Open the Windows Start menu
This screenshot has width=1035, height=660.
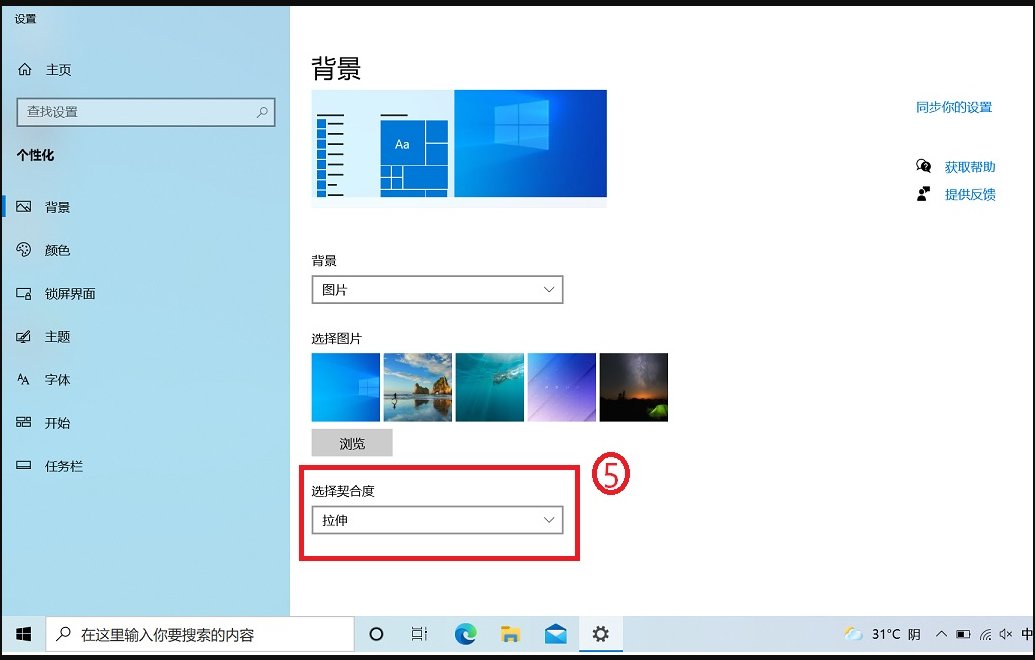pyautogui.click(x=22, y=634)
